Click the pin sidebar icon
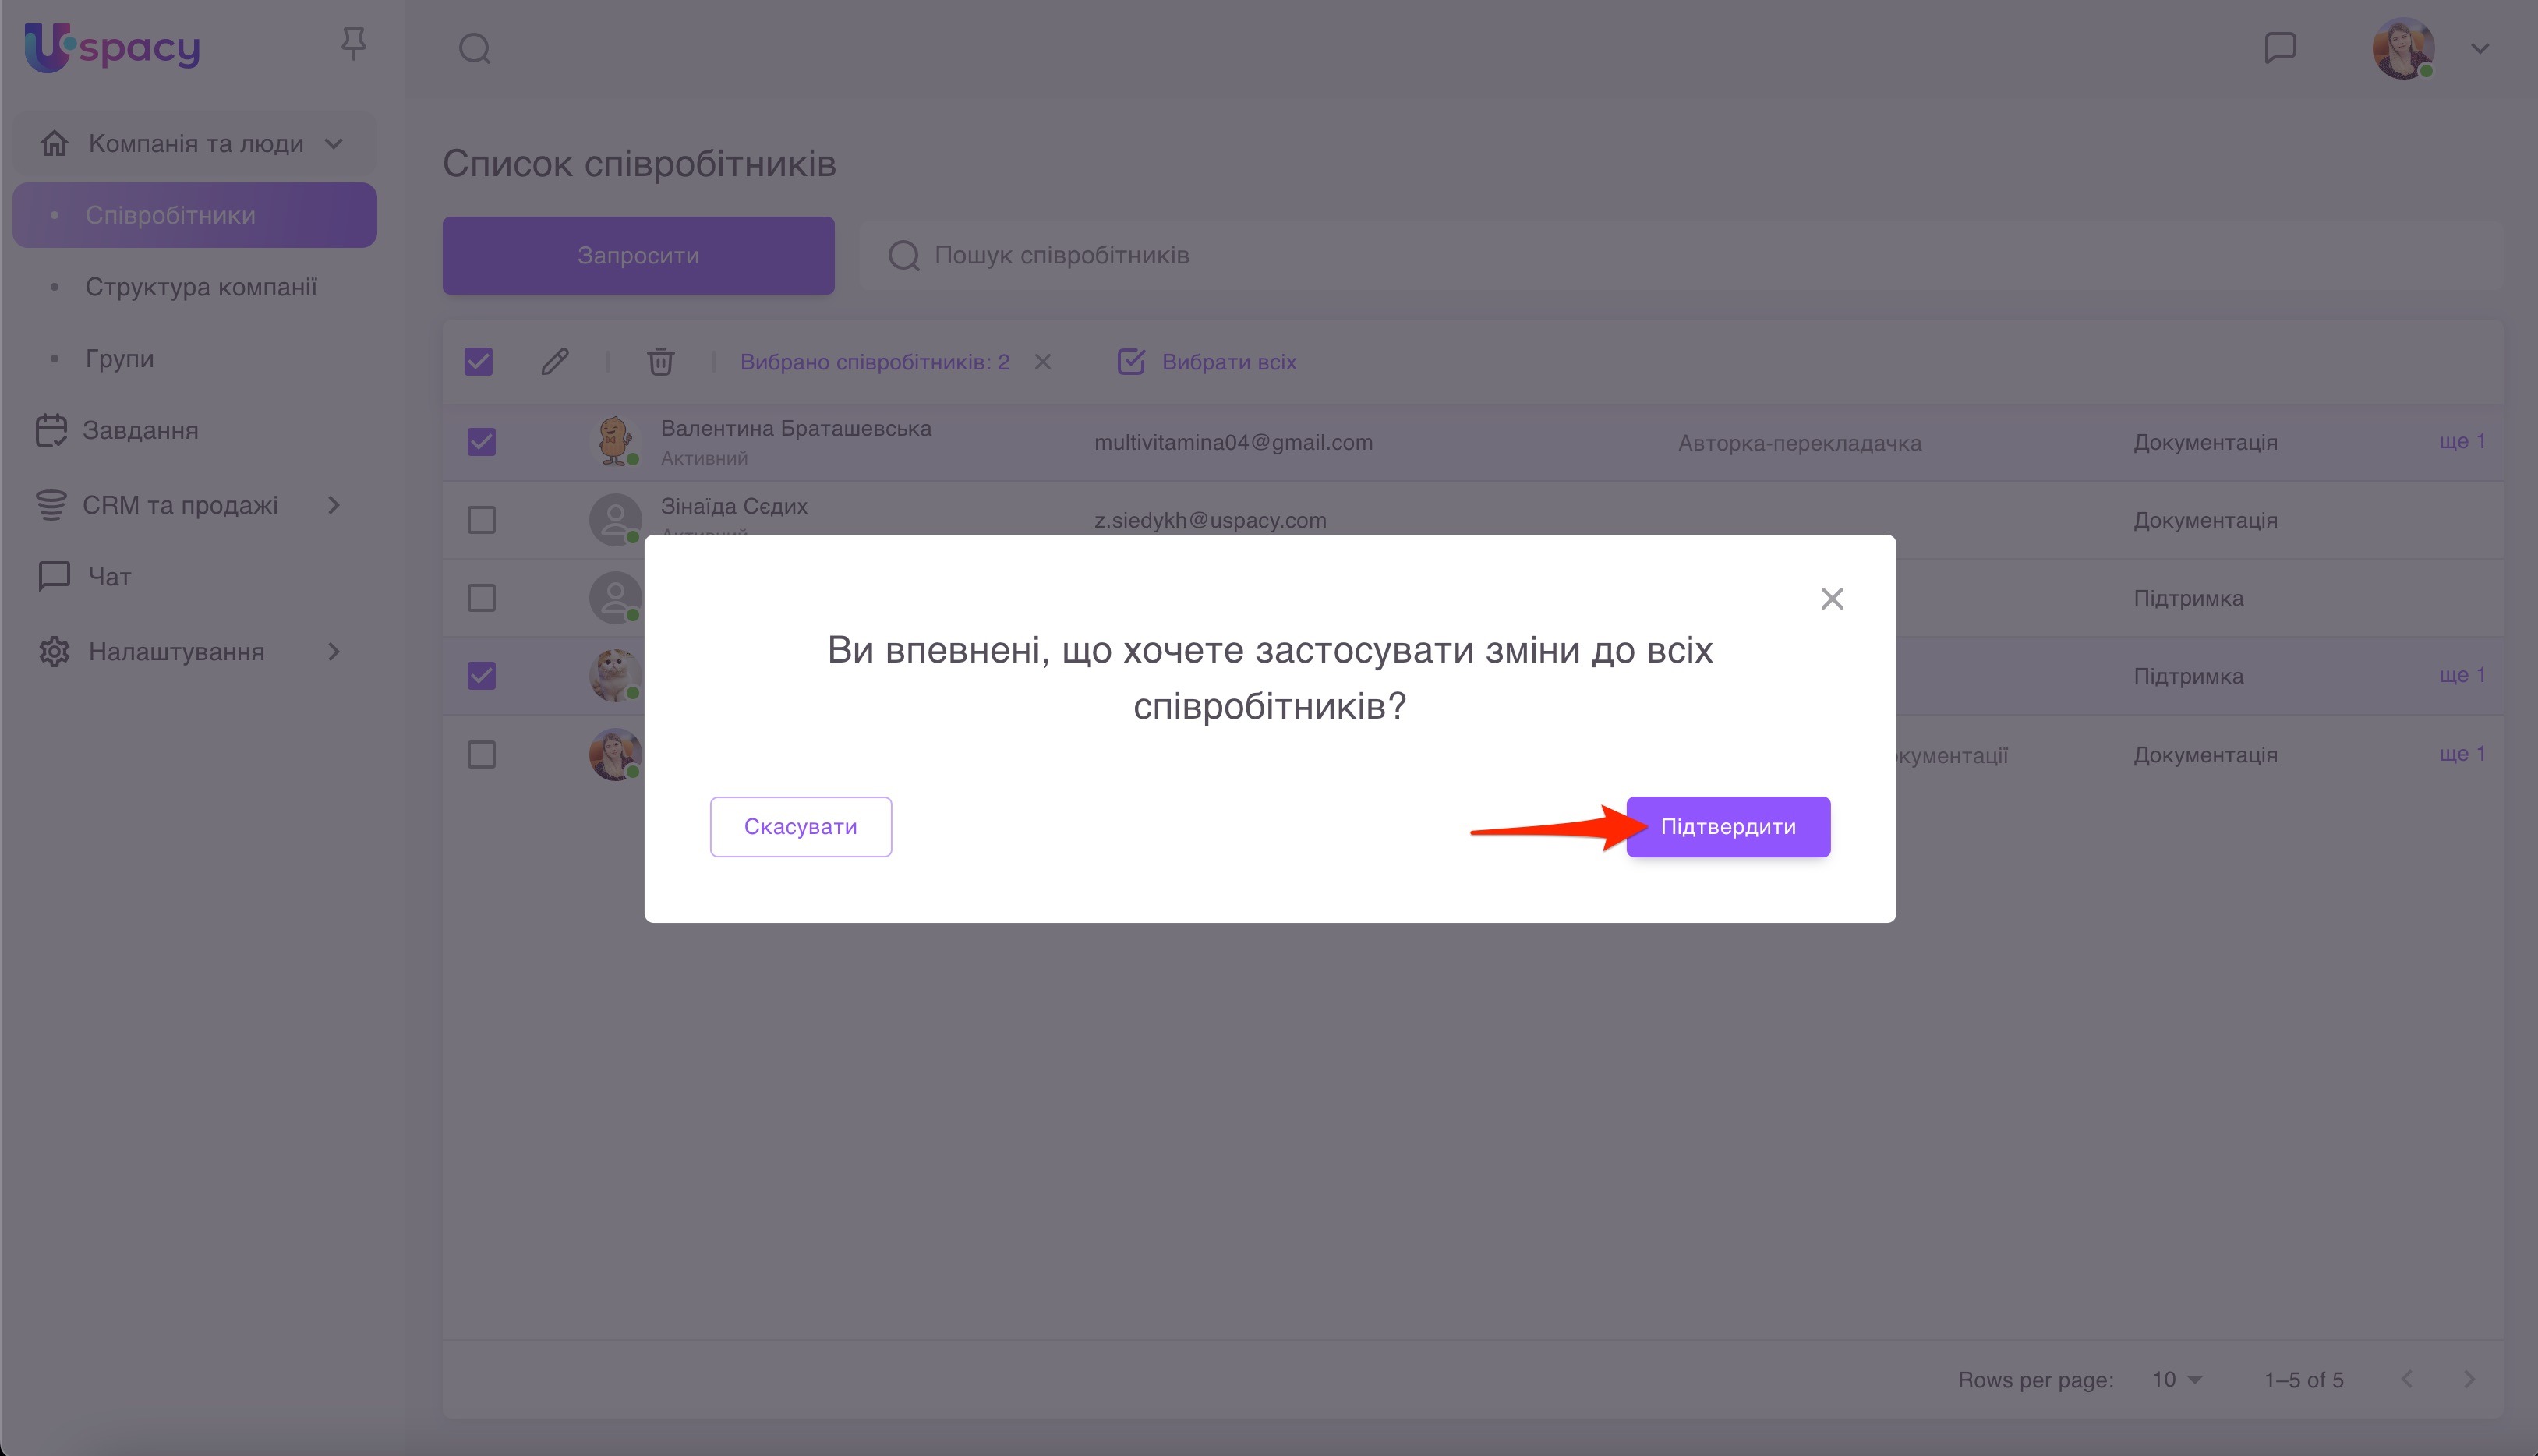 click(x=353, y=44)
